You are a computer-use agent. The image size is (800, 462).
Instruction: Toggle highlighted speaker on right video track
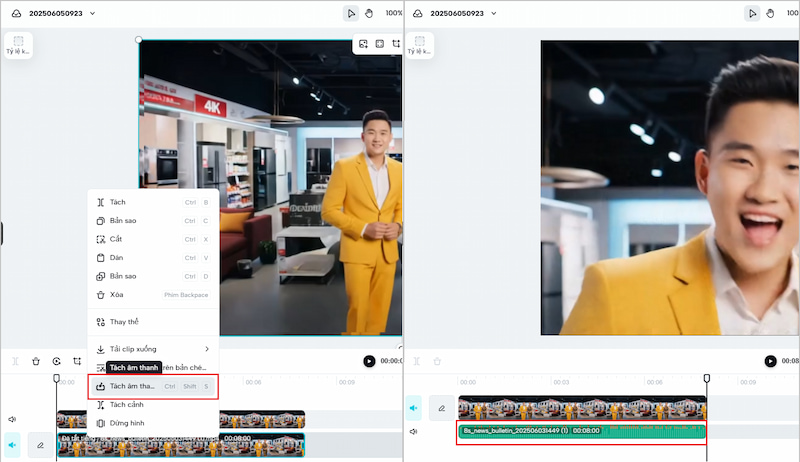click(414, 408)
